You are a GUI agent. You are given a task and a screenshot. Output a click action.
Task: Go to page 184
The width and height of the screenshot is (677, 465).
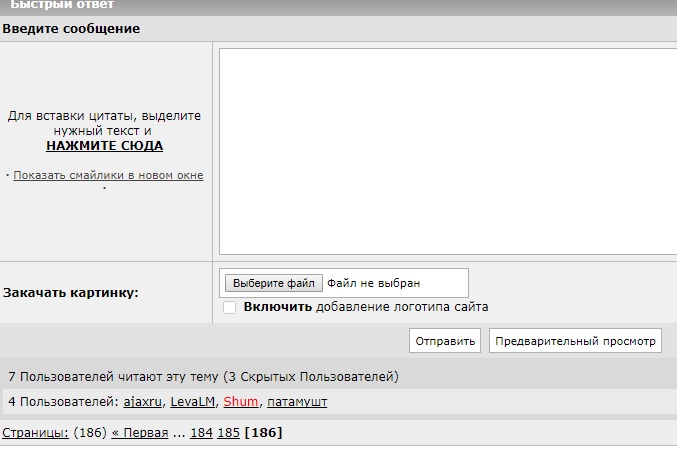pyautogui.click(x=201, y=433)
